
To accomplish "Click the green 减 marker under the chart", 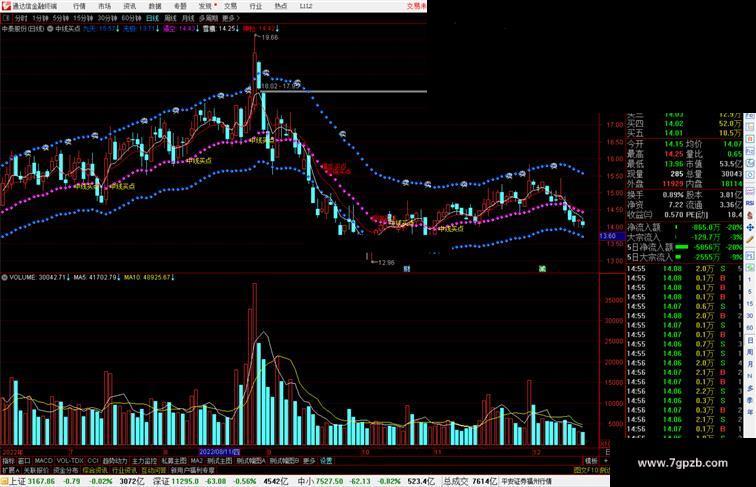I will click(x=542, y=269).
